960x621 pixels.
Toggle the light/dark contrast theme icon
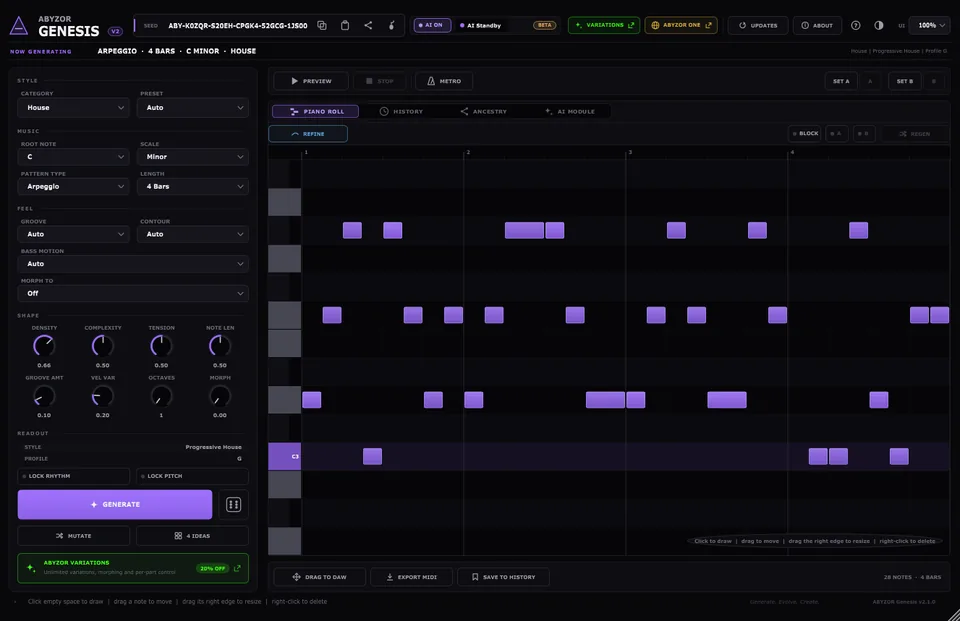(x=879, y=25)
